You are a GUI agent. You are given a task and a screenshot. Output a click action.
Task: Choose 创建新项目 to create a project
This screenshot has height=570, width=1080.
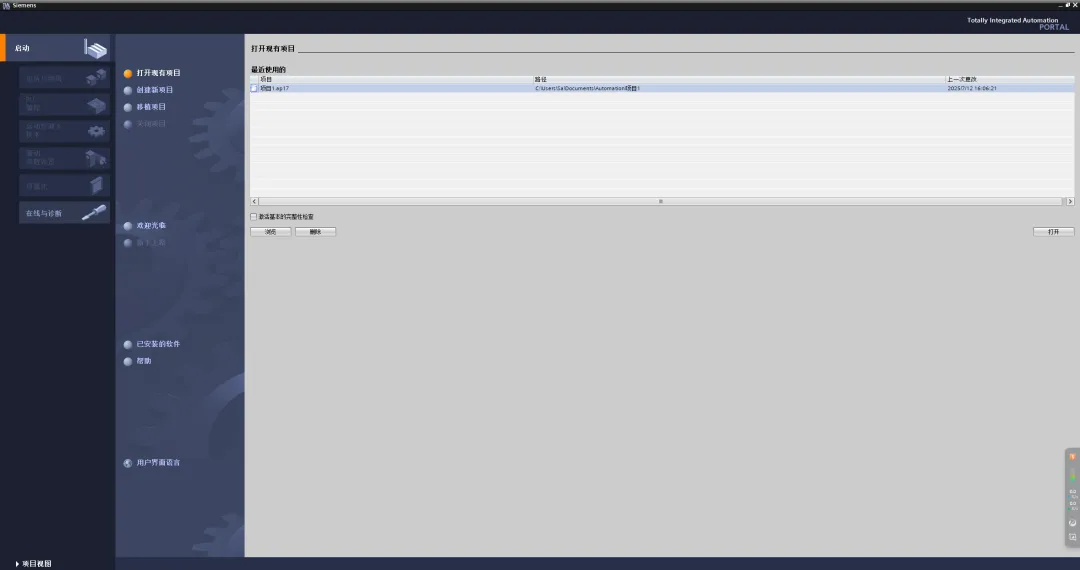point(148,90)
